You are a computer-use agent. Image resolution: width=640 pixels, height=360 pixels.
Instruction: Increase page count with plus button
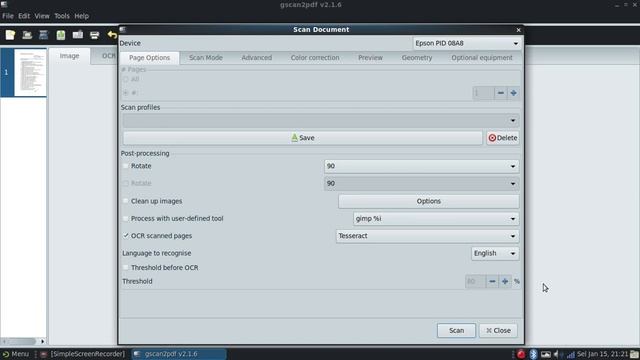tap(513, 93)
